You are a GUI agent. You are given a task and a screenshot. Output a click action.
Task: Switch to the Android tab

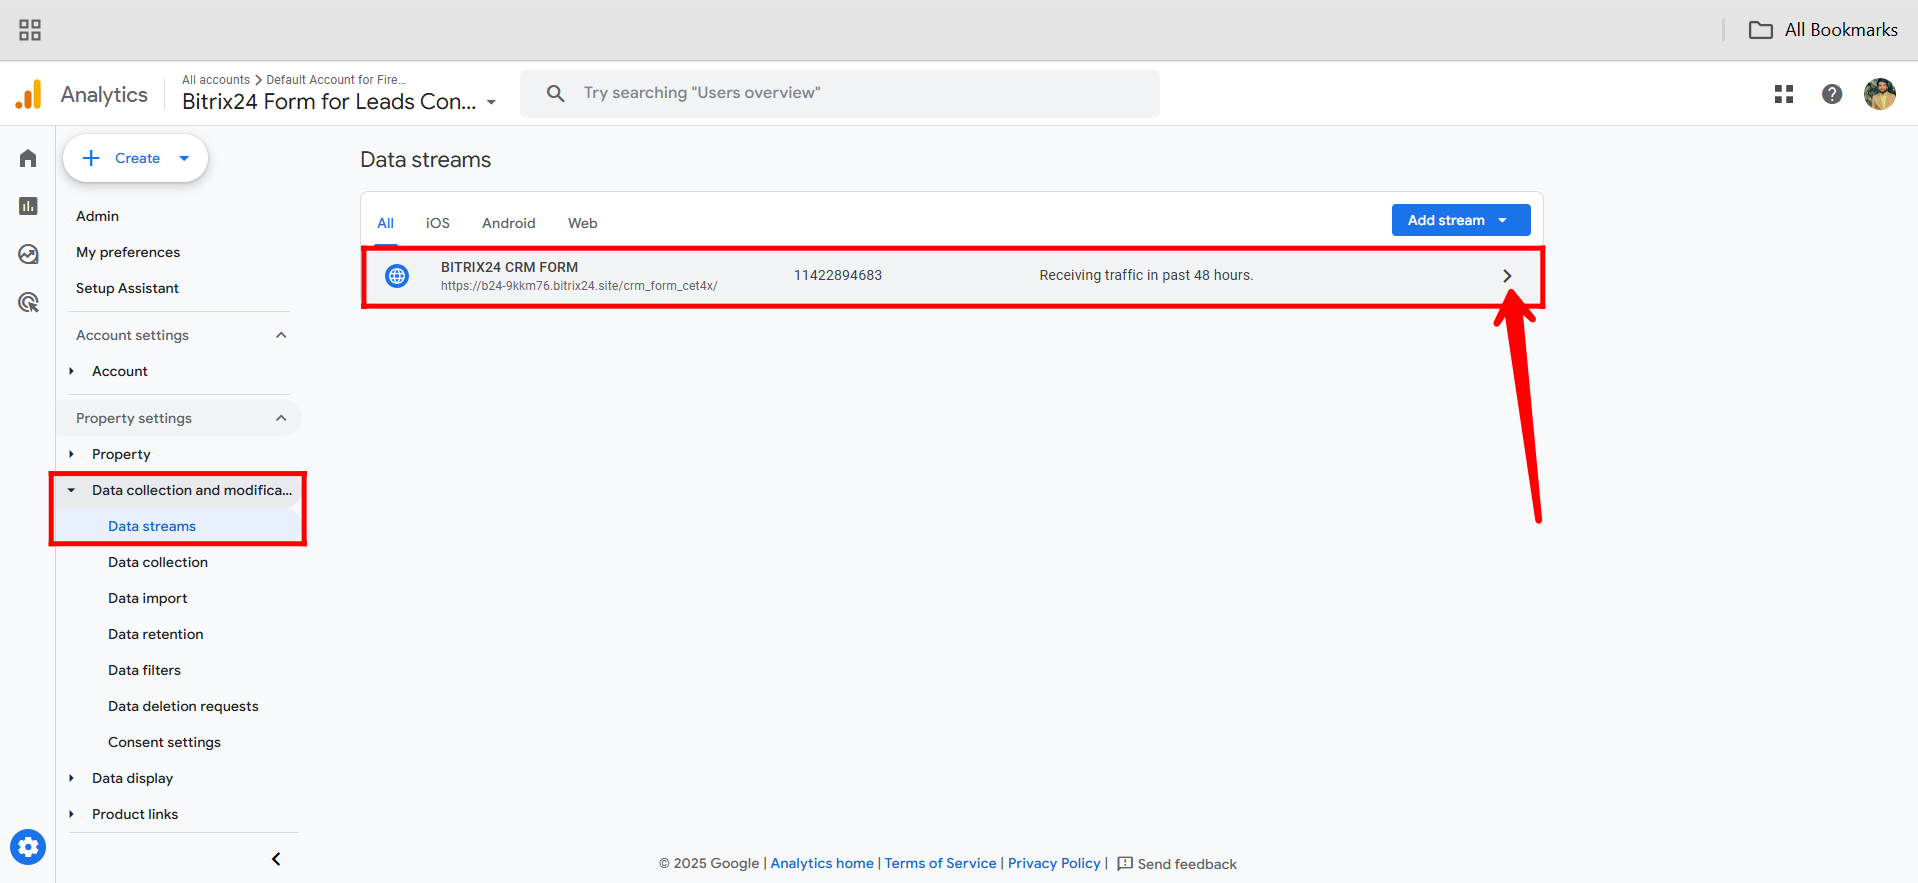pyautogui.click(x=509, y=223)
